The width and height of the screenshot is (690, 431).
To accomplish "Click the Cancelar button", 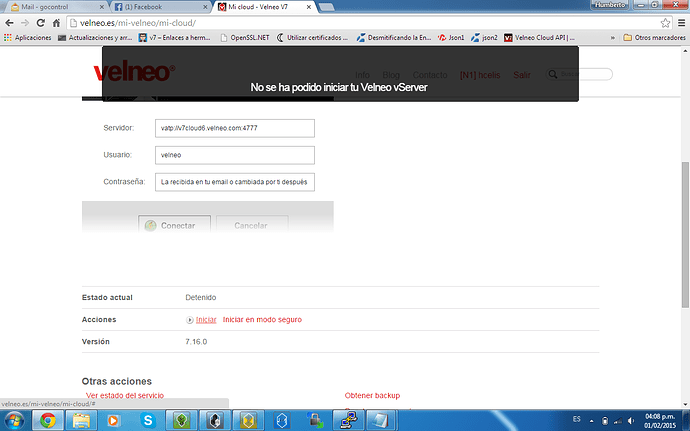I will (x=252, y=225).
